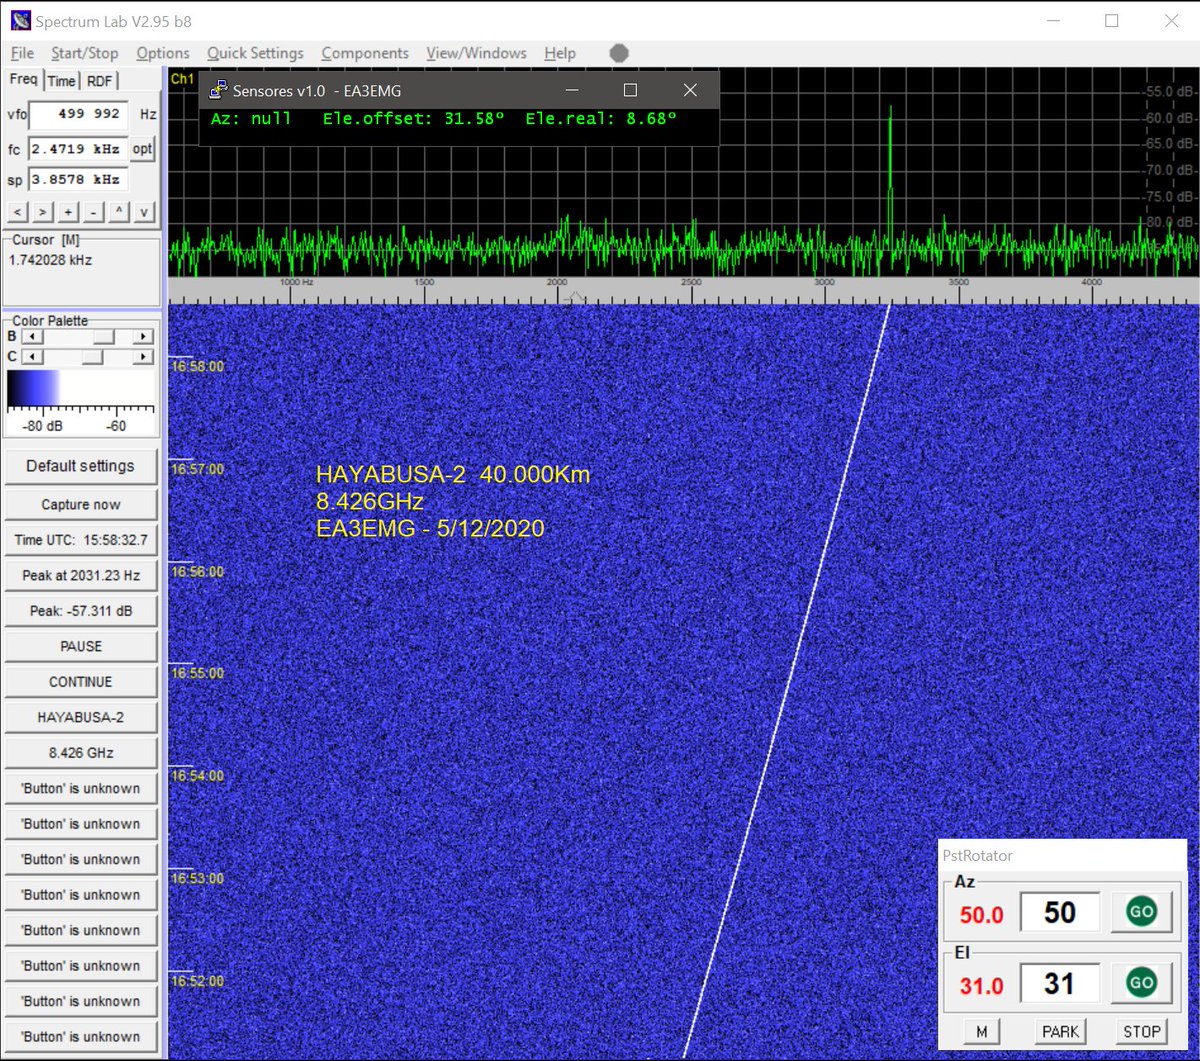This screenshot has width=1200, height=1061.
Task: Click the right frequency shift arrow icon
Action: [41, 212]
